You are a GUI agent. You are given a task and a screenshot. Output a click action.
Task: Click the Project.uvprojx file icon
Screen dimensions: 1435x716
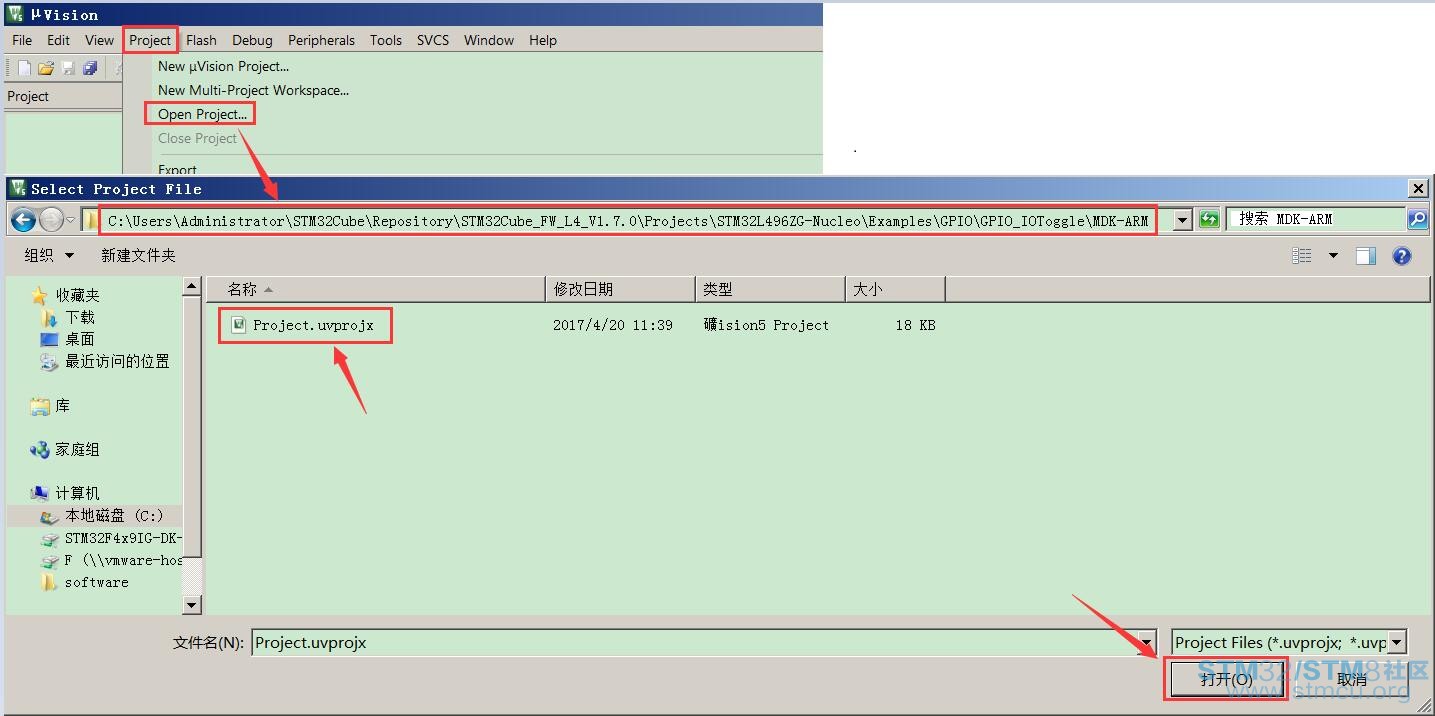coord(238,325)
